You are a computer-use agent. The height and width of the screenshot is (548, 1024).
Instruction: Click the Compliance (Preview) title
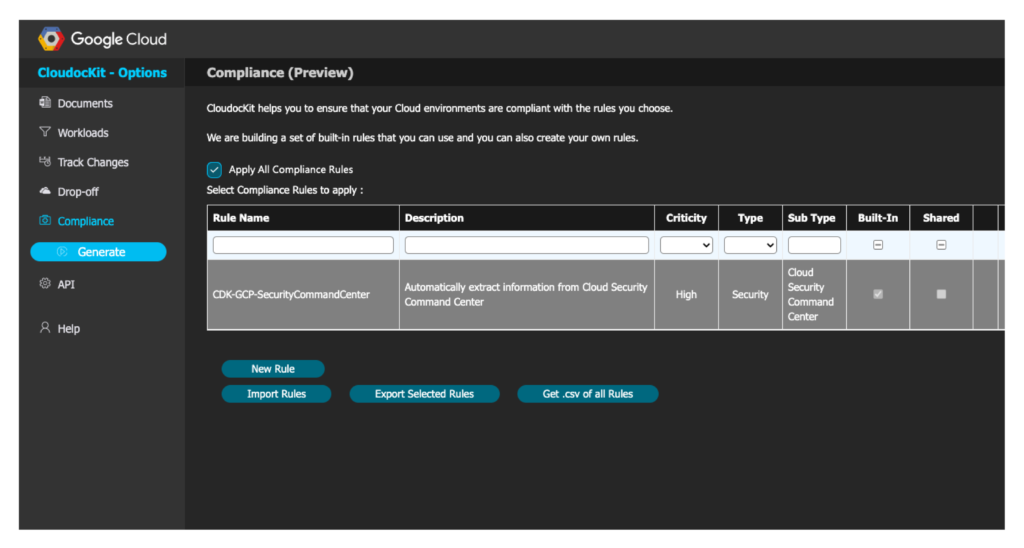pyautogui.click(x=280, y=73)
